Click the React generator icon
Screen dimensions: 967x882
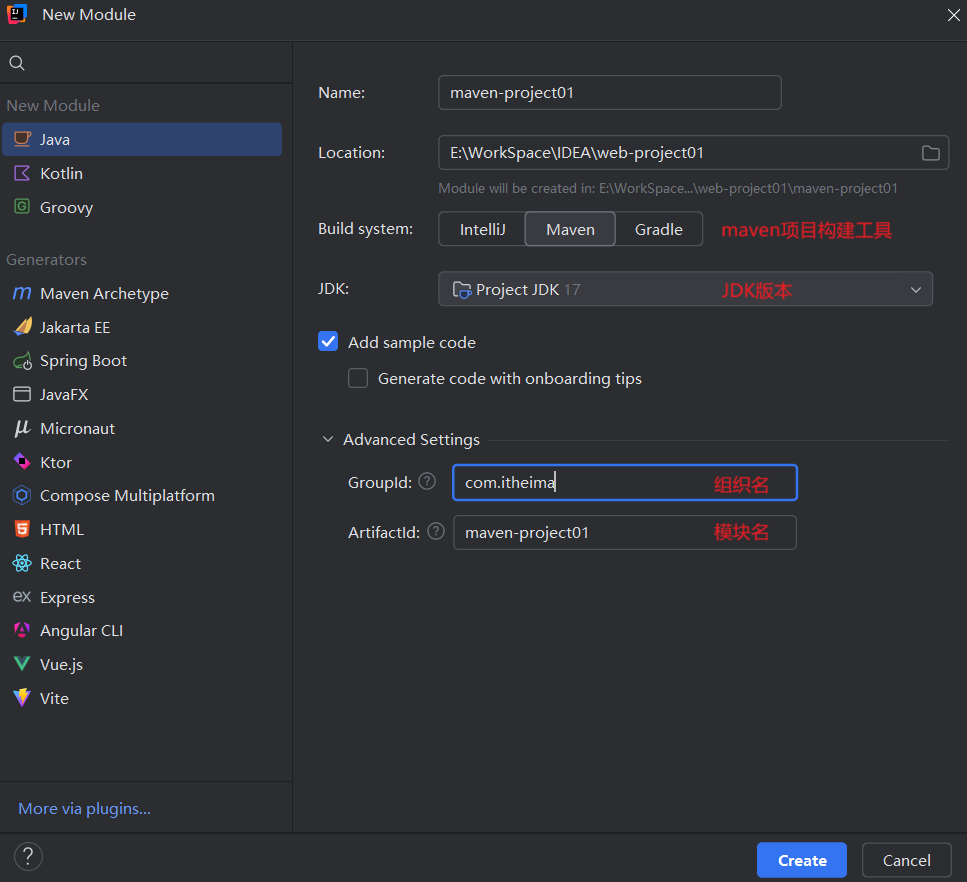[x=22, y=563]
